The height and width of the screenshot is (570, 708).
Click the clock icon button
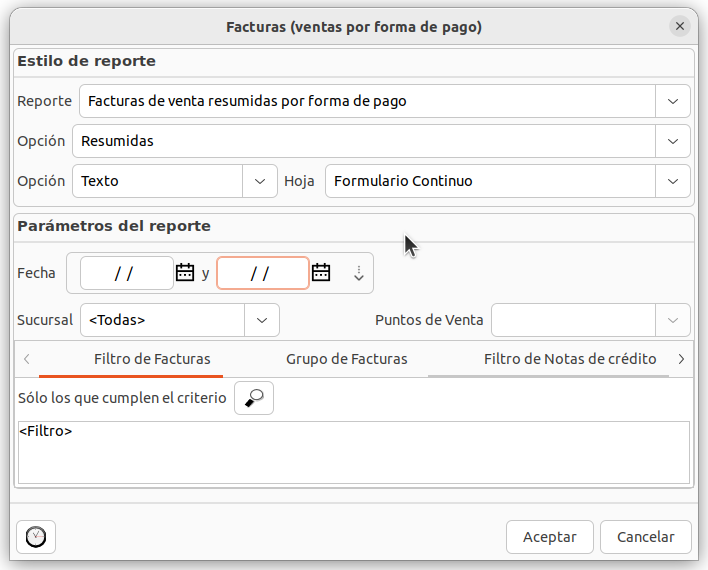pos(36,537)
